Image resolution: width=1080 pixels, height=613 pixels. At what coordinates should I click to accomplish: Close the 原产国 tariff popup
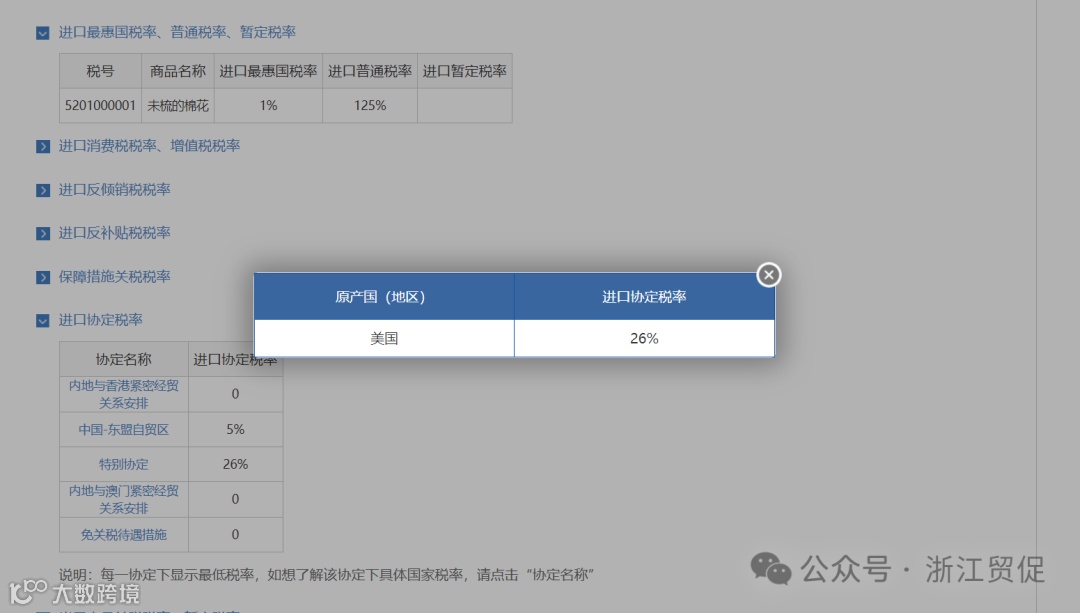(x=769, y=275)
